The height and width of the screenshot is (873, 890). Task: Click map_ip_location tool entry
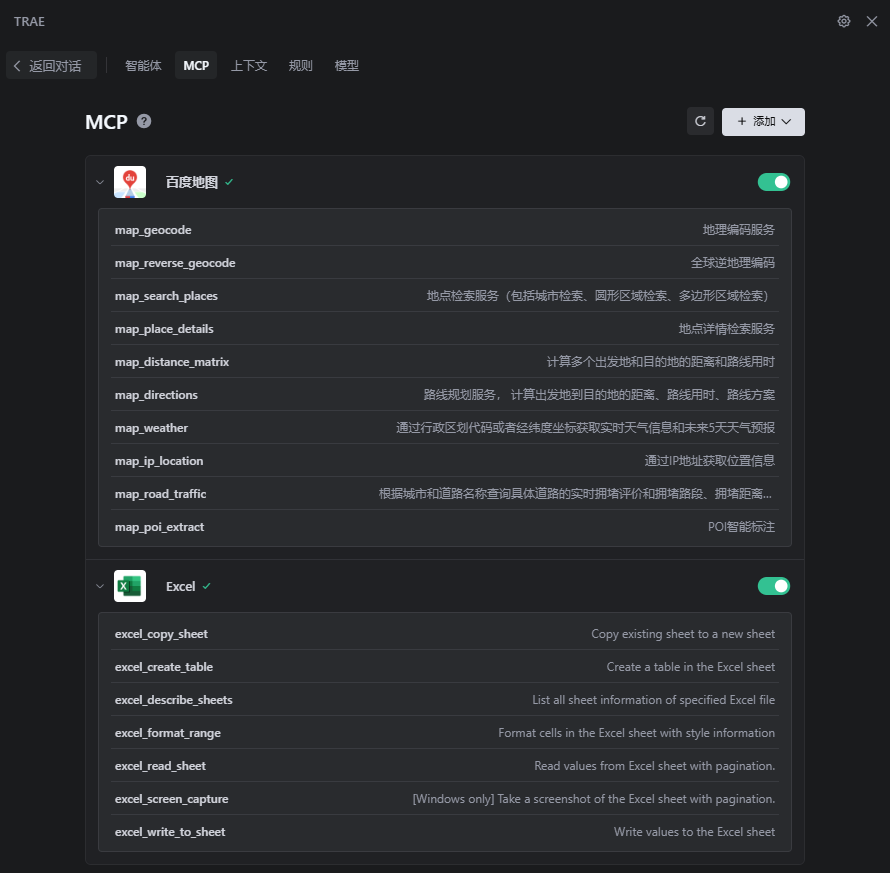coord(444,460)
